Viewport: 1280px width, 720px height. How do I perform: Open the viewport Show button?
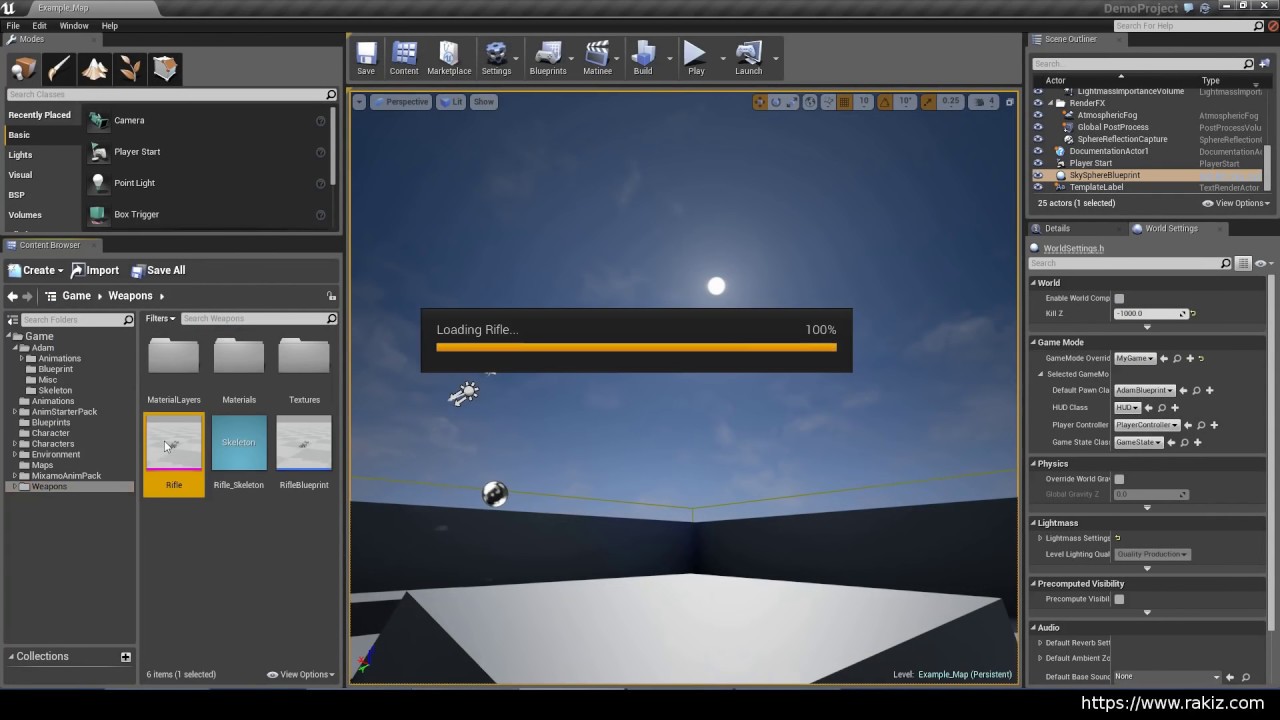pos(484,102)
